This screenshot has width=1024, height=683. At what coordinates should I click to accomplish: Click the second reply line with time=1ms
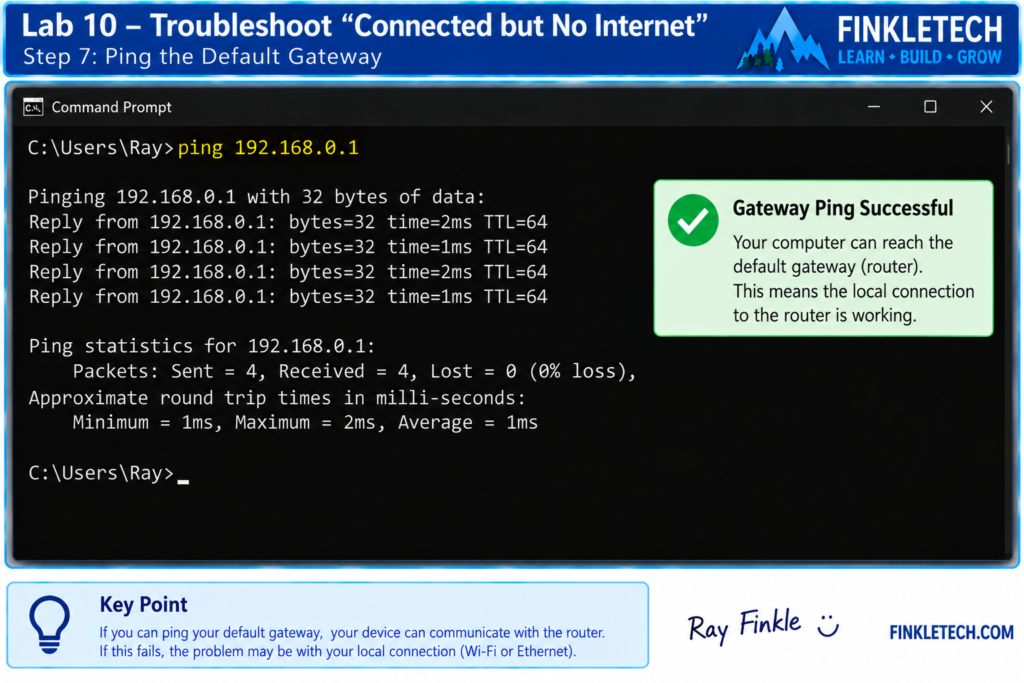[288, 247]
